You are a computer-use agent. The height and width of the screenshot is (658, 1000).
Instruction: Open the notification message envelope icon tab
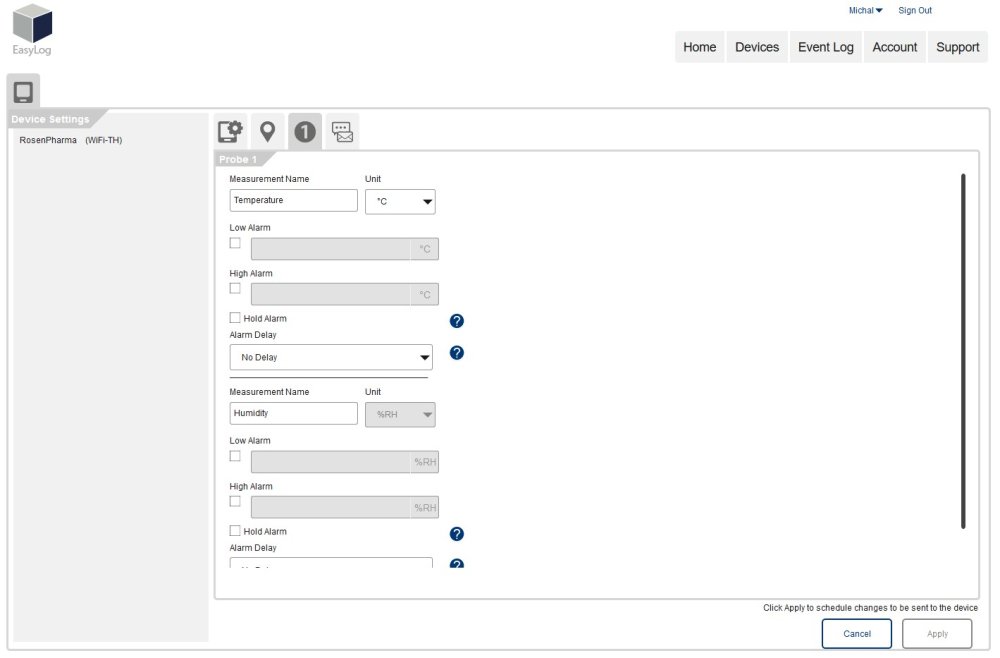pyautogui.click(x=342, y=131)
